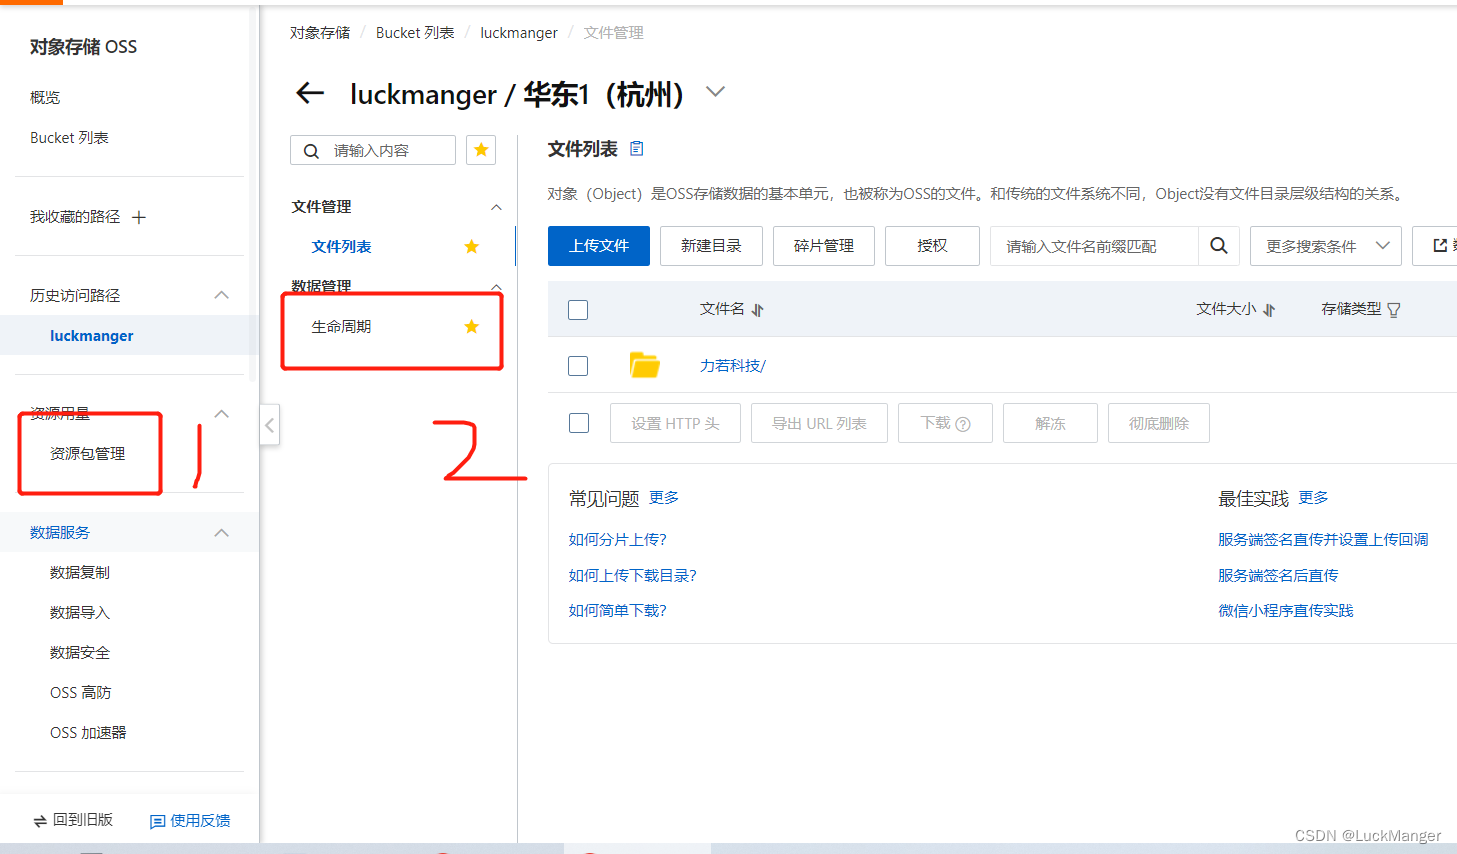Open the 如何简单下载? link
The height and width of the screenshot is (854, 1457).
pos(617,611)
